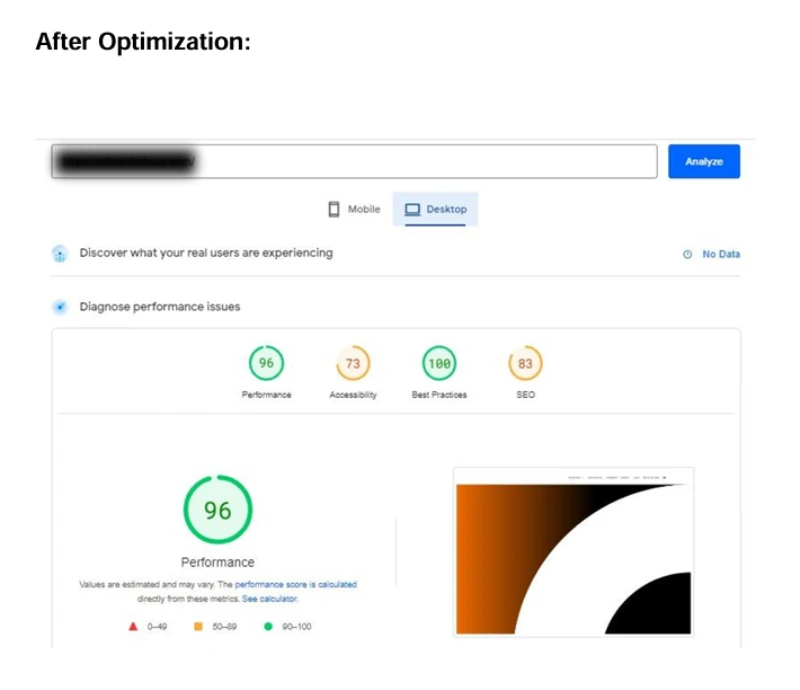The image size is (800, 690).
Task: Click the blue Analyze button
Action: [704, 161]
